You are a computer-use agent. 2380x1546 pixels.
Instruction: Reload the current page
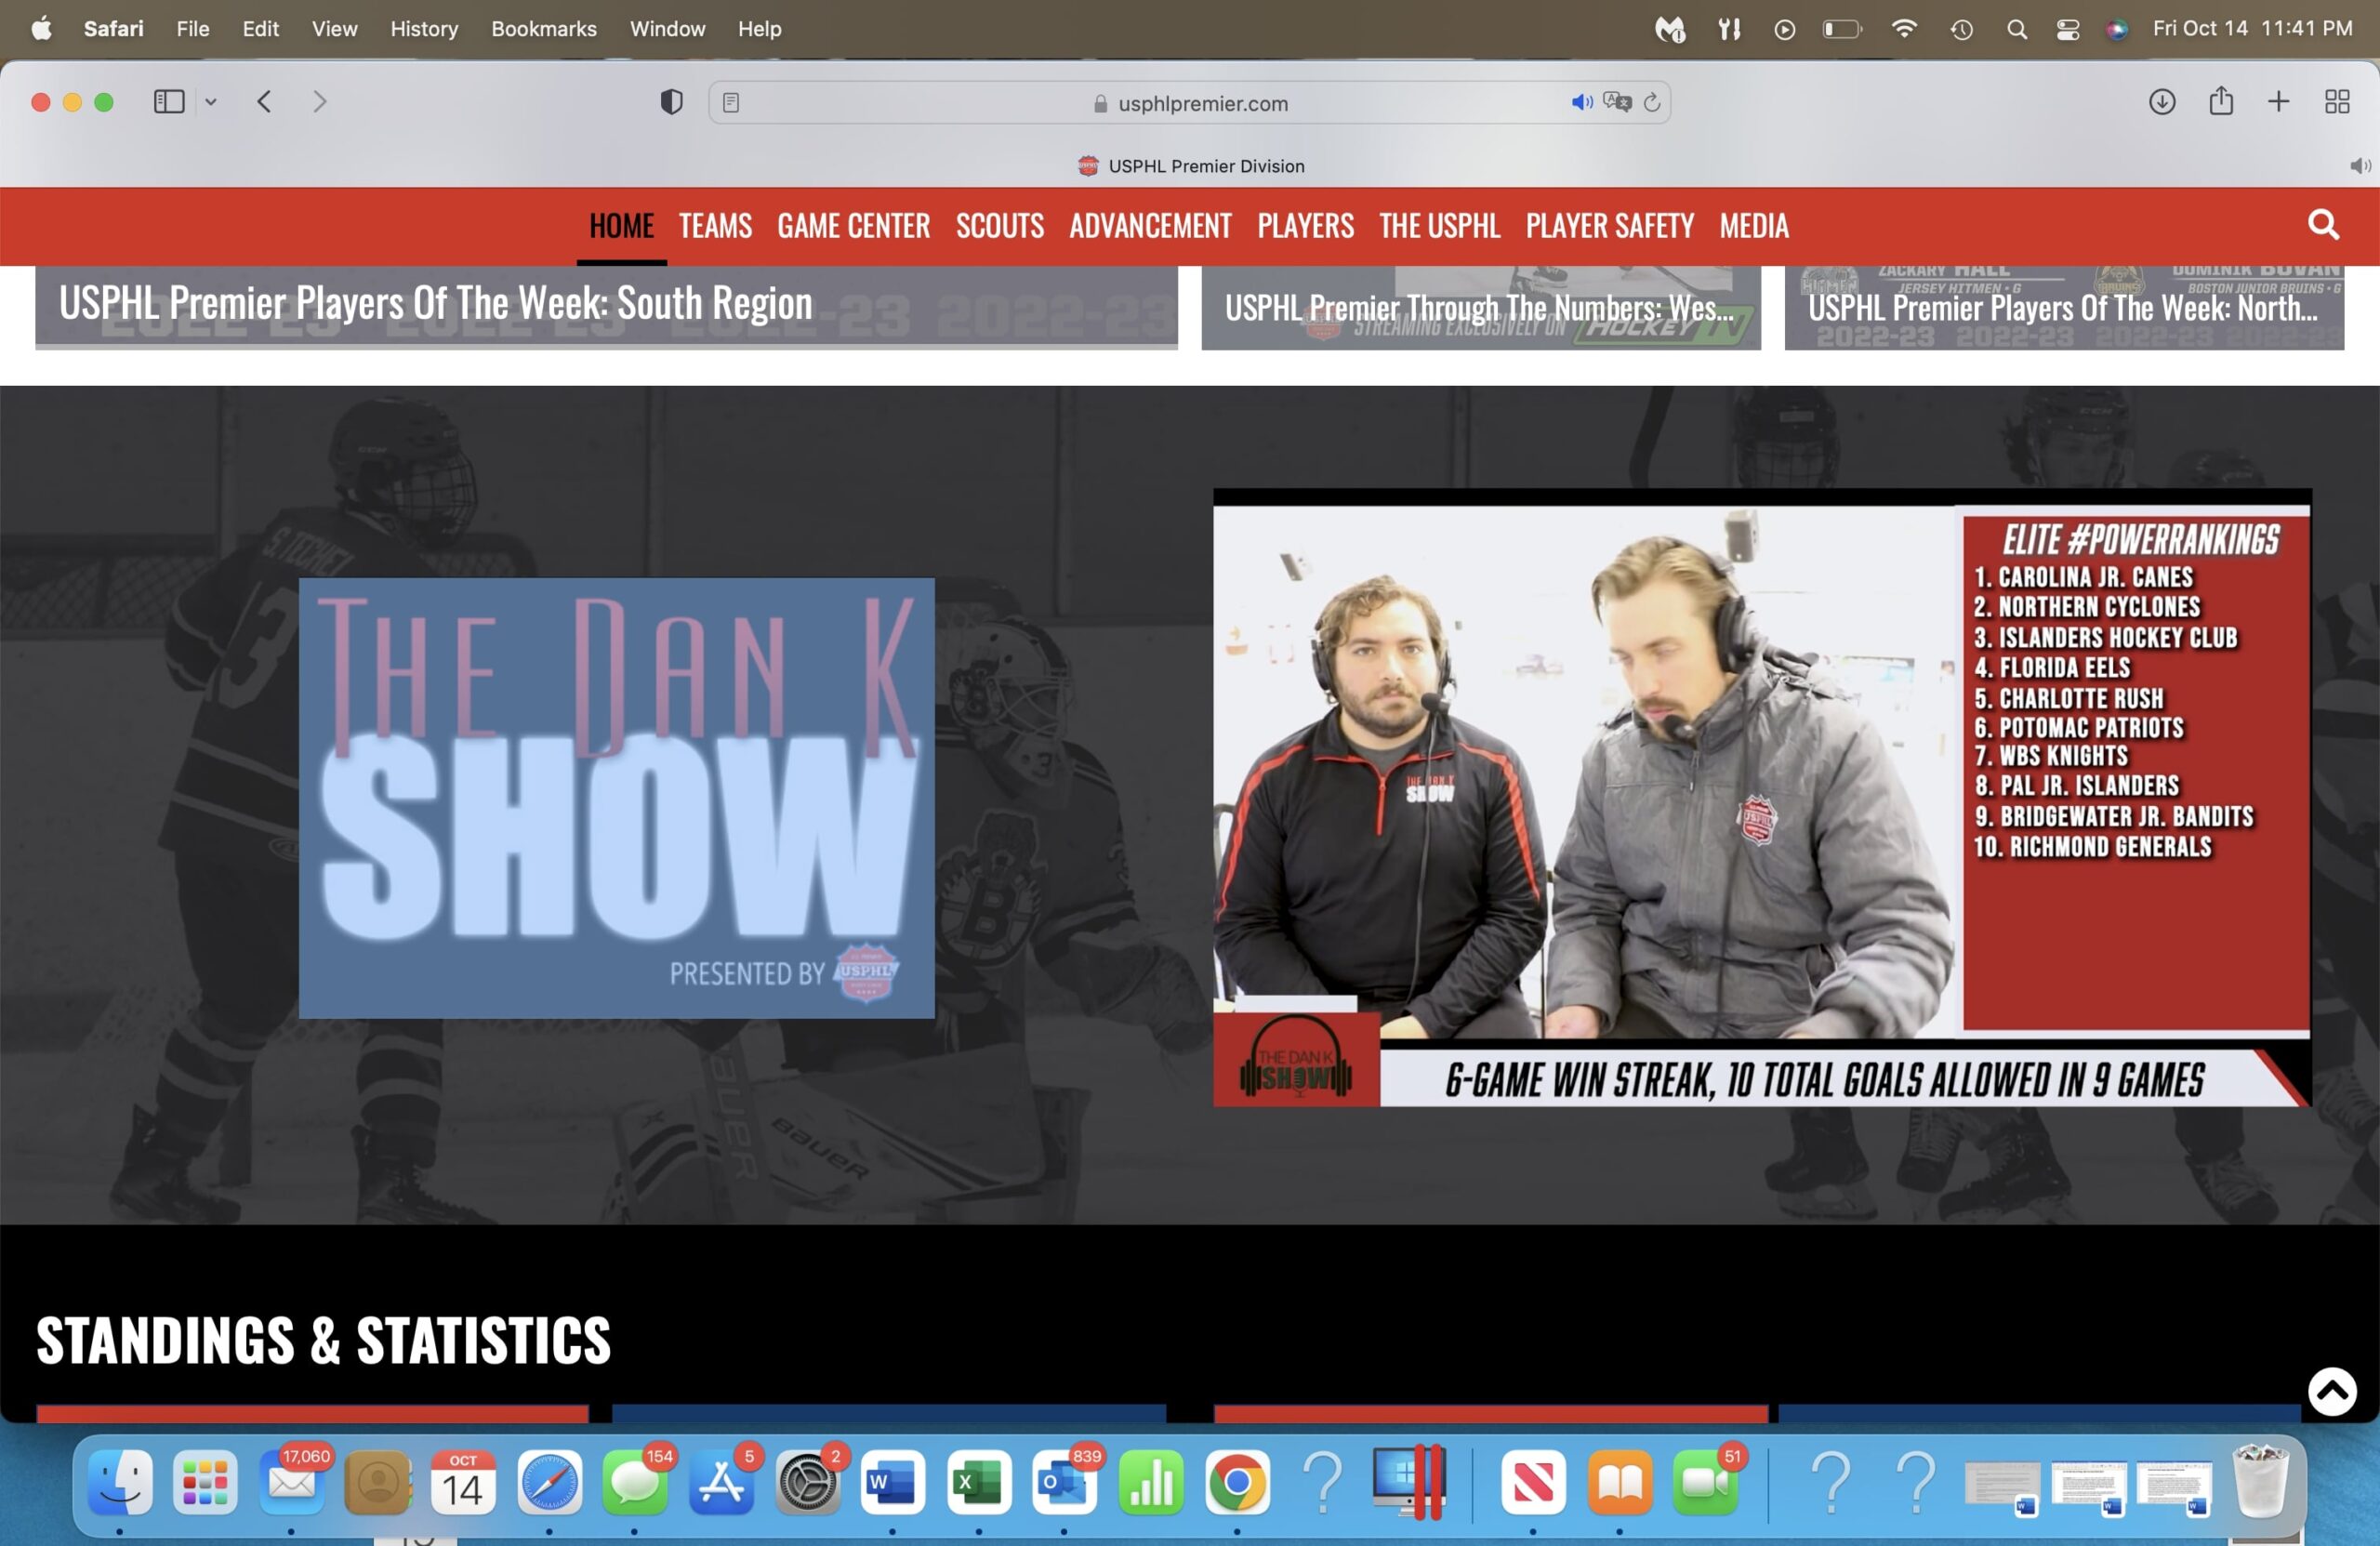tap(1652, 102)
